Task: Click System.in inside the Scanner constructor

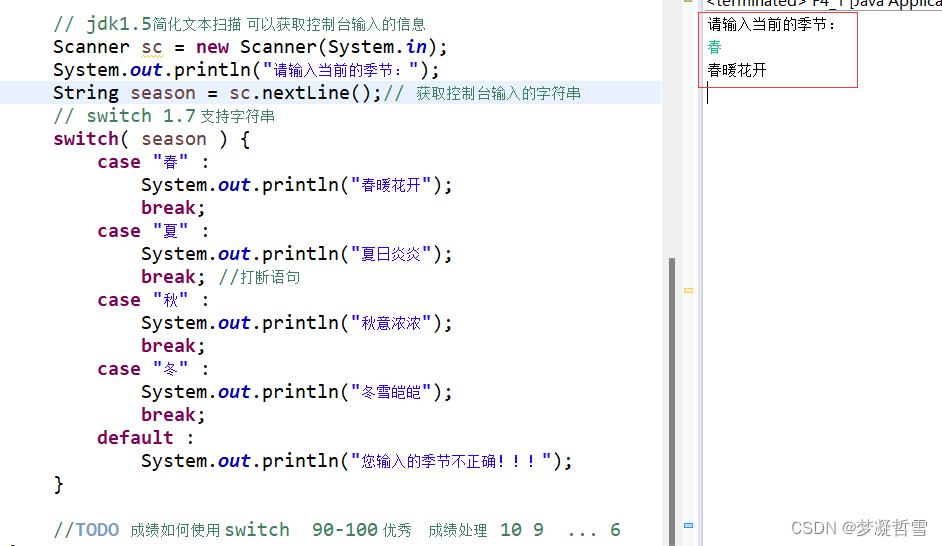Action: pos(377,47)
